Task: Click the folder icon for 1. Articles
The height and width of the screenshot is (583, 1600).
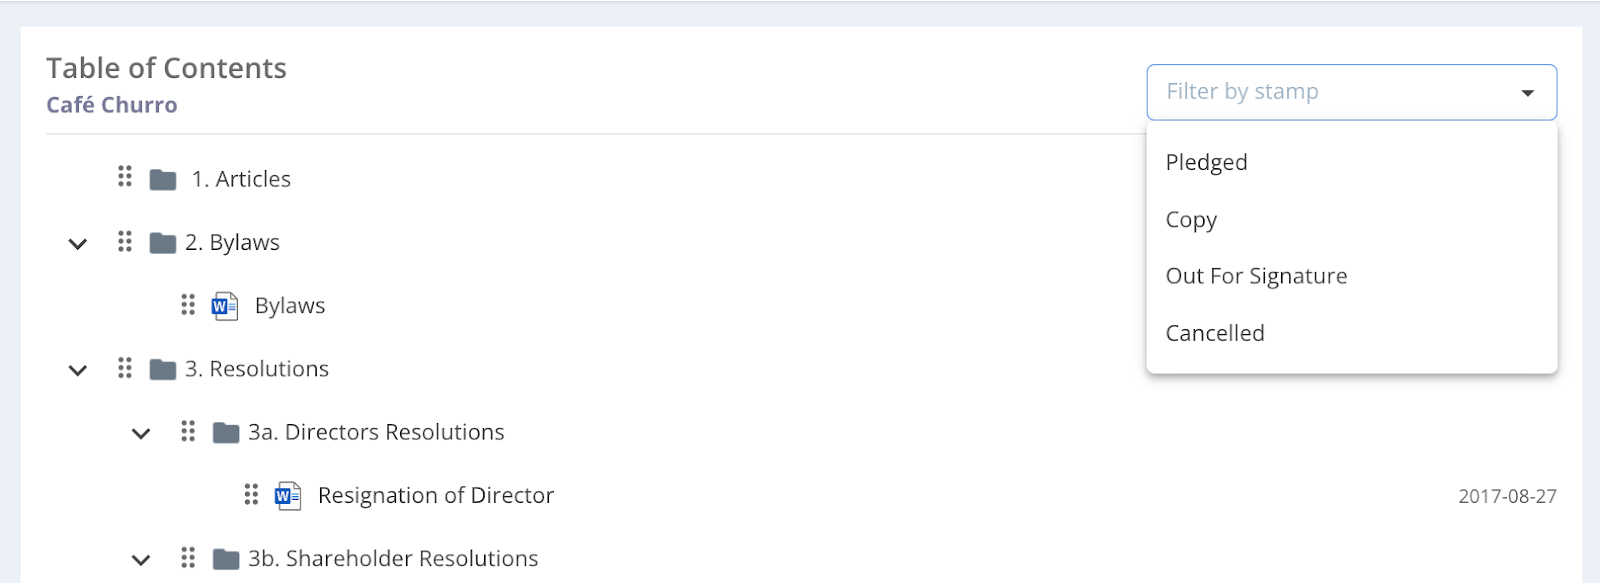Action: 163,180
